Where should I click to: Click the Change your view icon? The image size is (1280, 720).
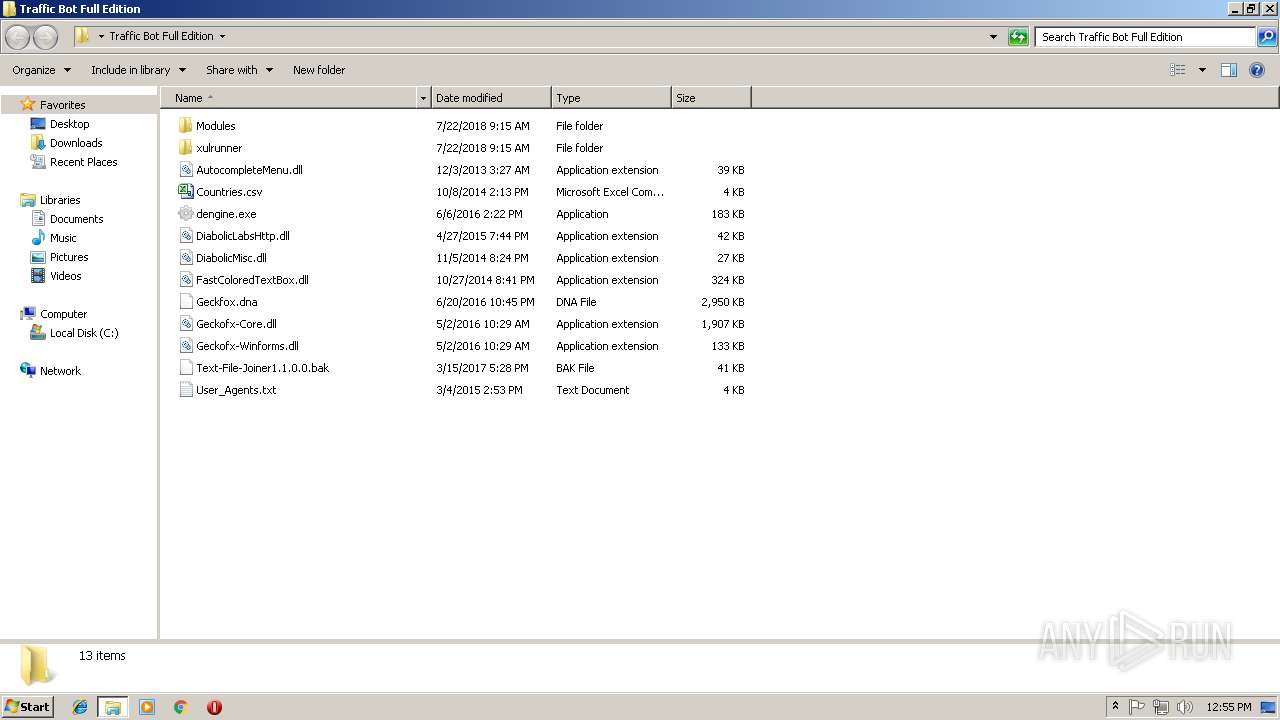pyautogui.click(x=1178, y=70)
